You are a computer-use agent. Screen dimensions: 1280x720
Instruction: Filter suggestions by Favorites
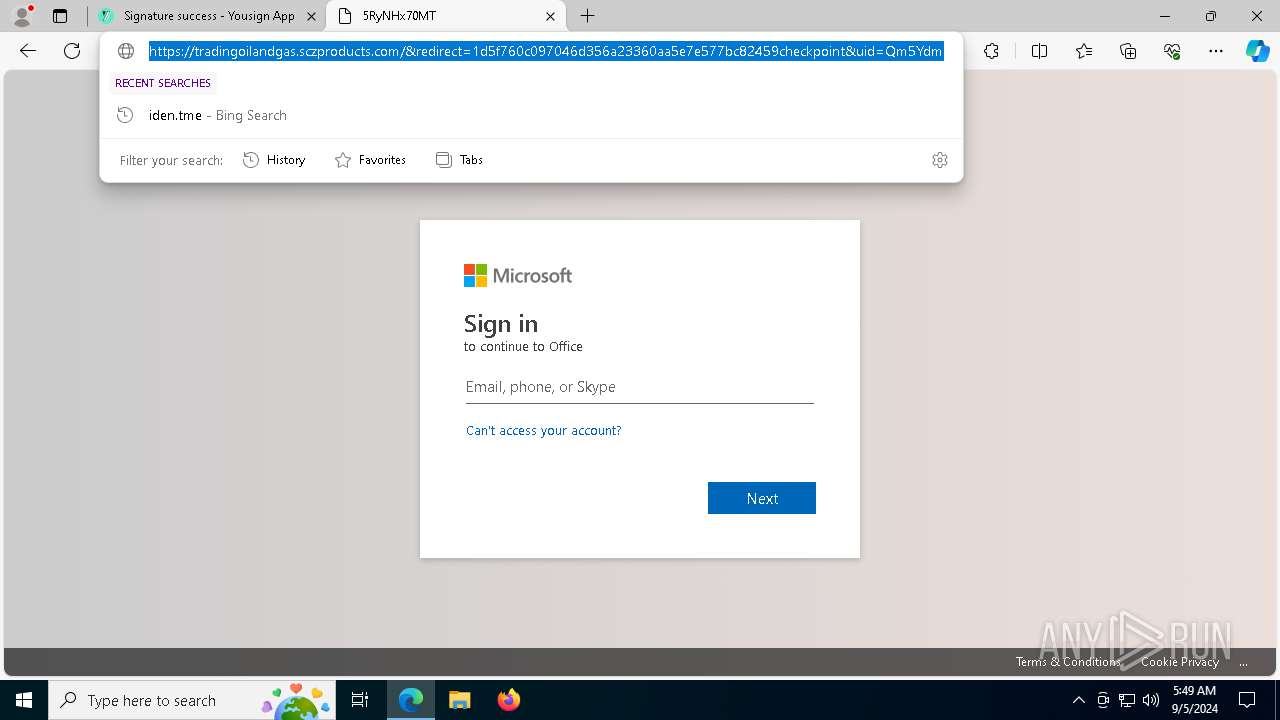[370, 160]
